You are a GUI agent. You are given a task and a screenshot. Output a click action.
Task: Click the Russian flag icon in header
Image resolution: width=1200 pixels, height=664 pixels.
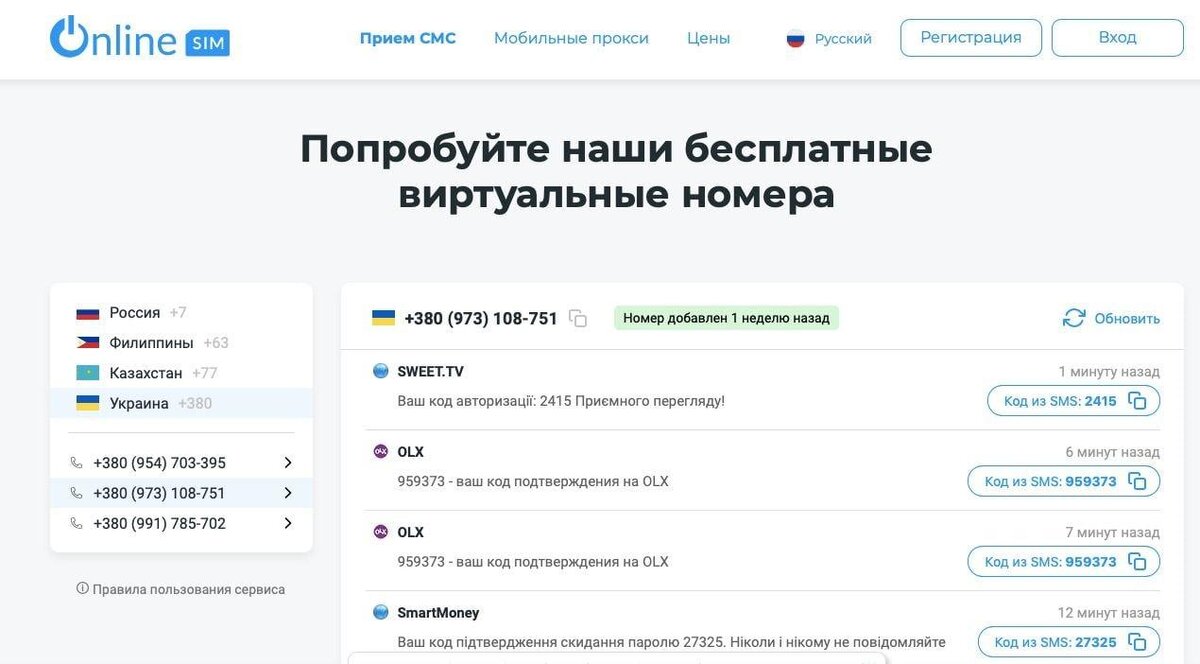point(796,39)
